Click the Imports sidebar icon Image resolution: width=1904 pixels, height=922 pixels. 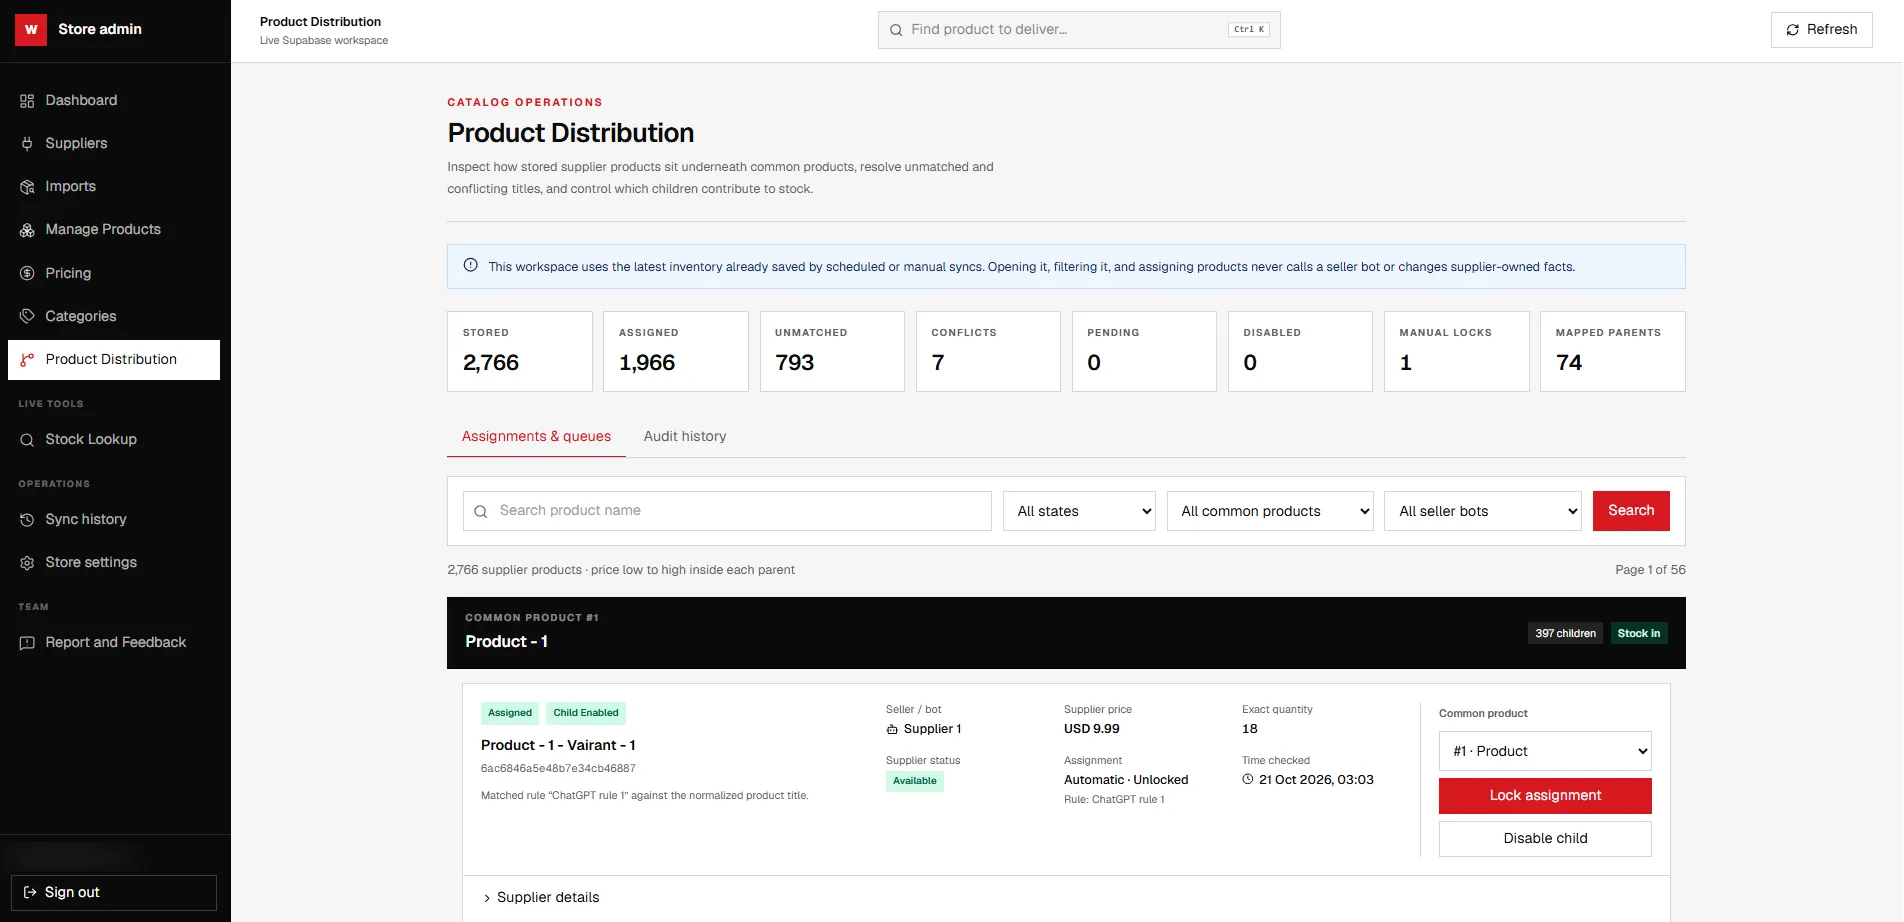pyautogui.click(x=27, y=187)
